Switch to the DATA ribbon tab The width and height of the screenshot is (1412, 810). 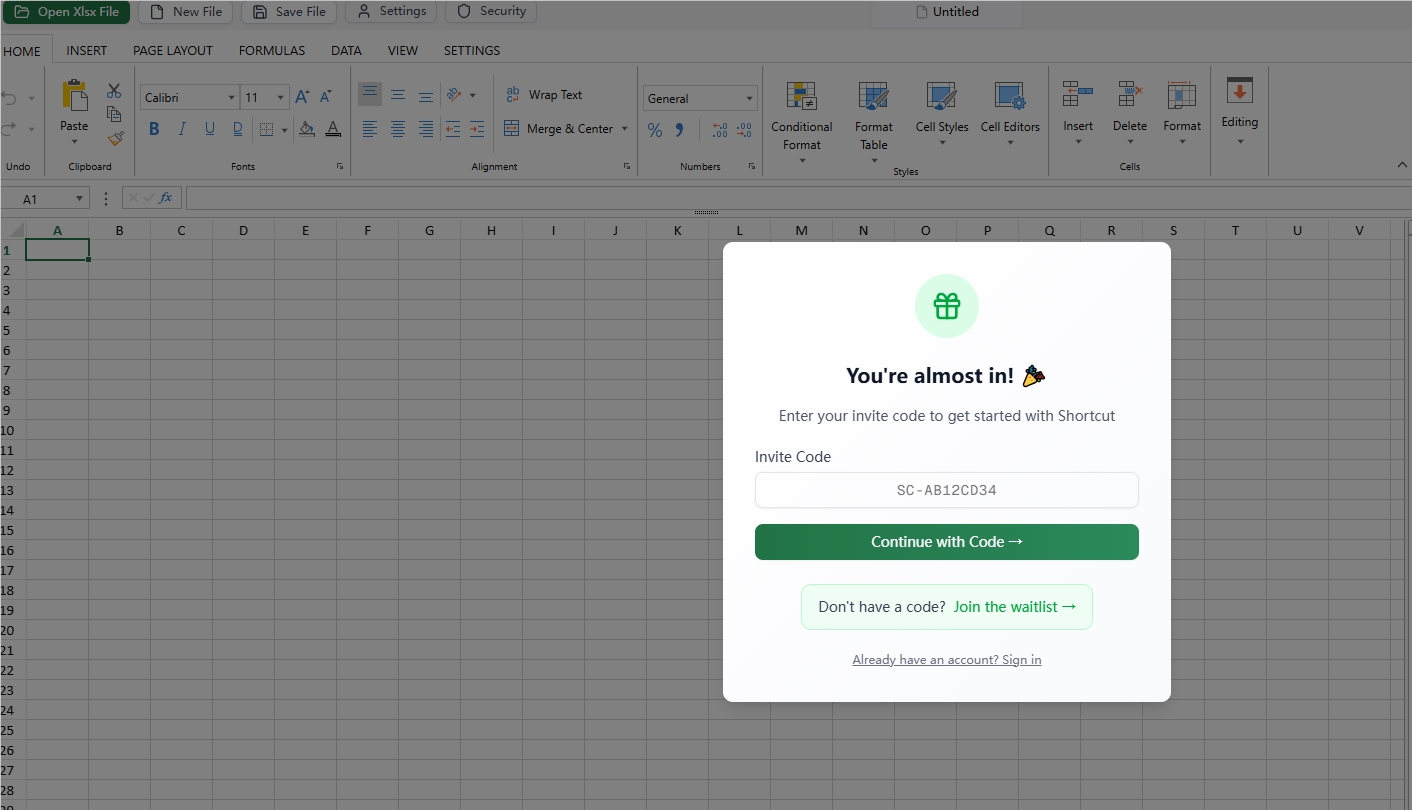coord(346,50)
